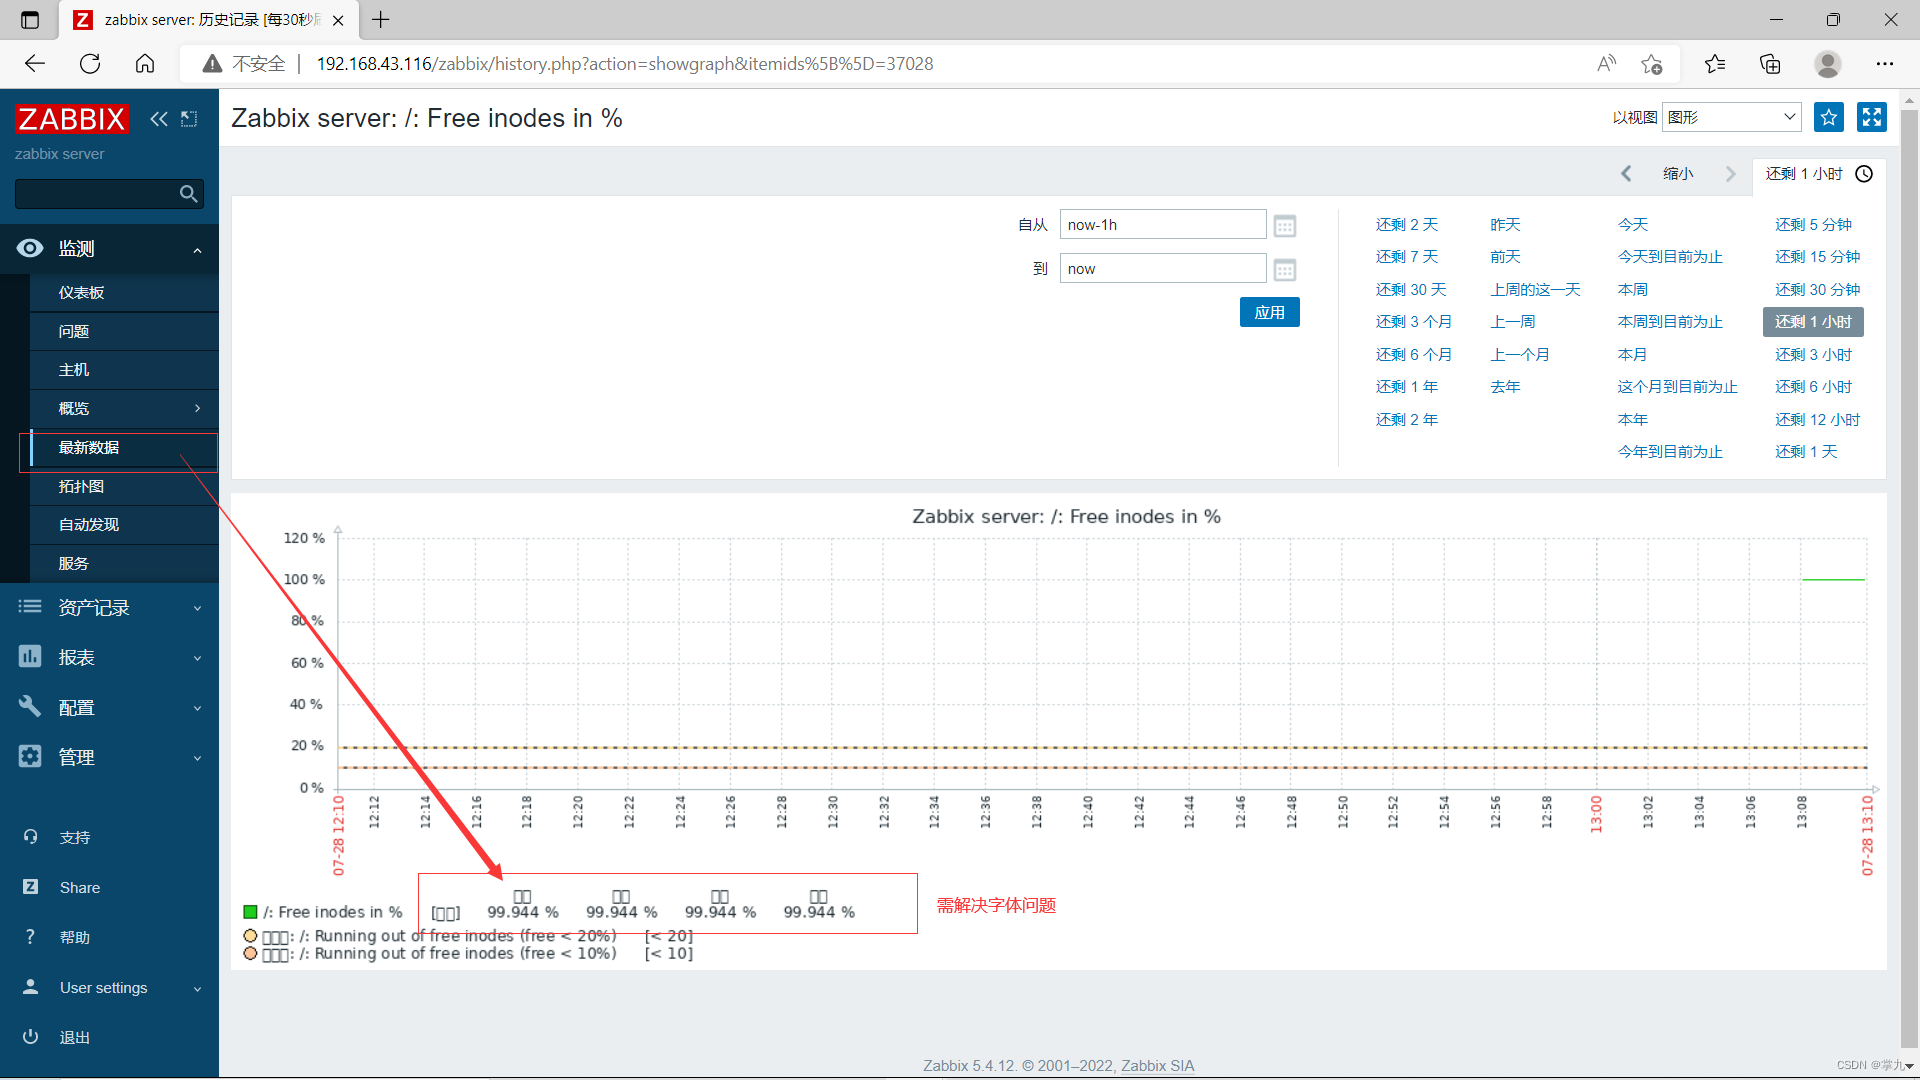Click the fullscreen kiosk mode icon

tap(1871, 118)
